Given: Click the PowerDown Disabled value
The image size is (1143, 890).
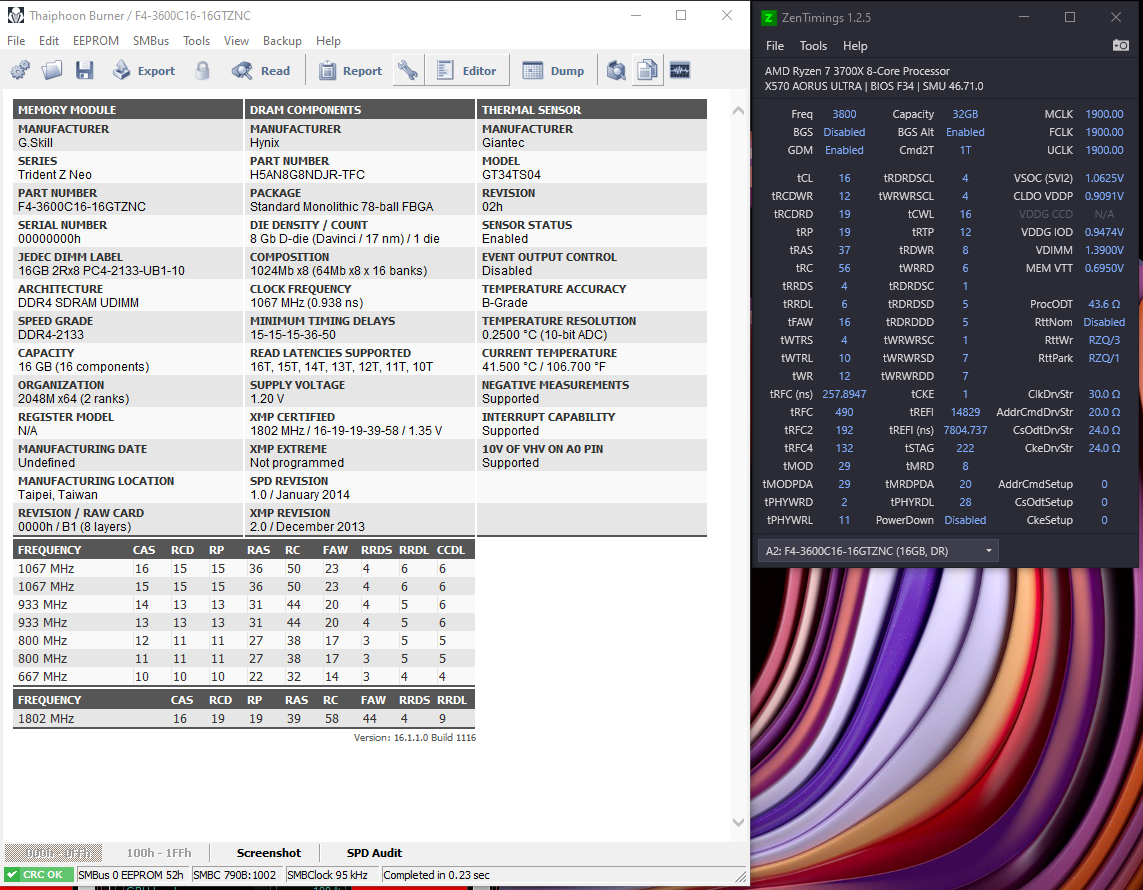Looking at the screenshot, I should pos(965,520).
